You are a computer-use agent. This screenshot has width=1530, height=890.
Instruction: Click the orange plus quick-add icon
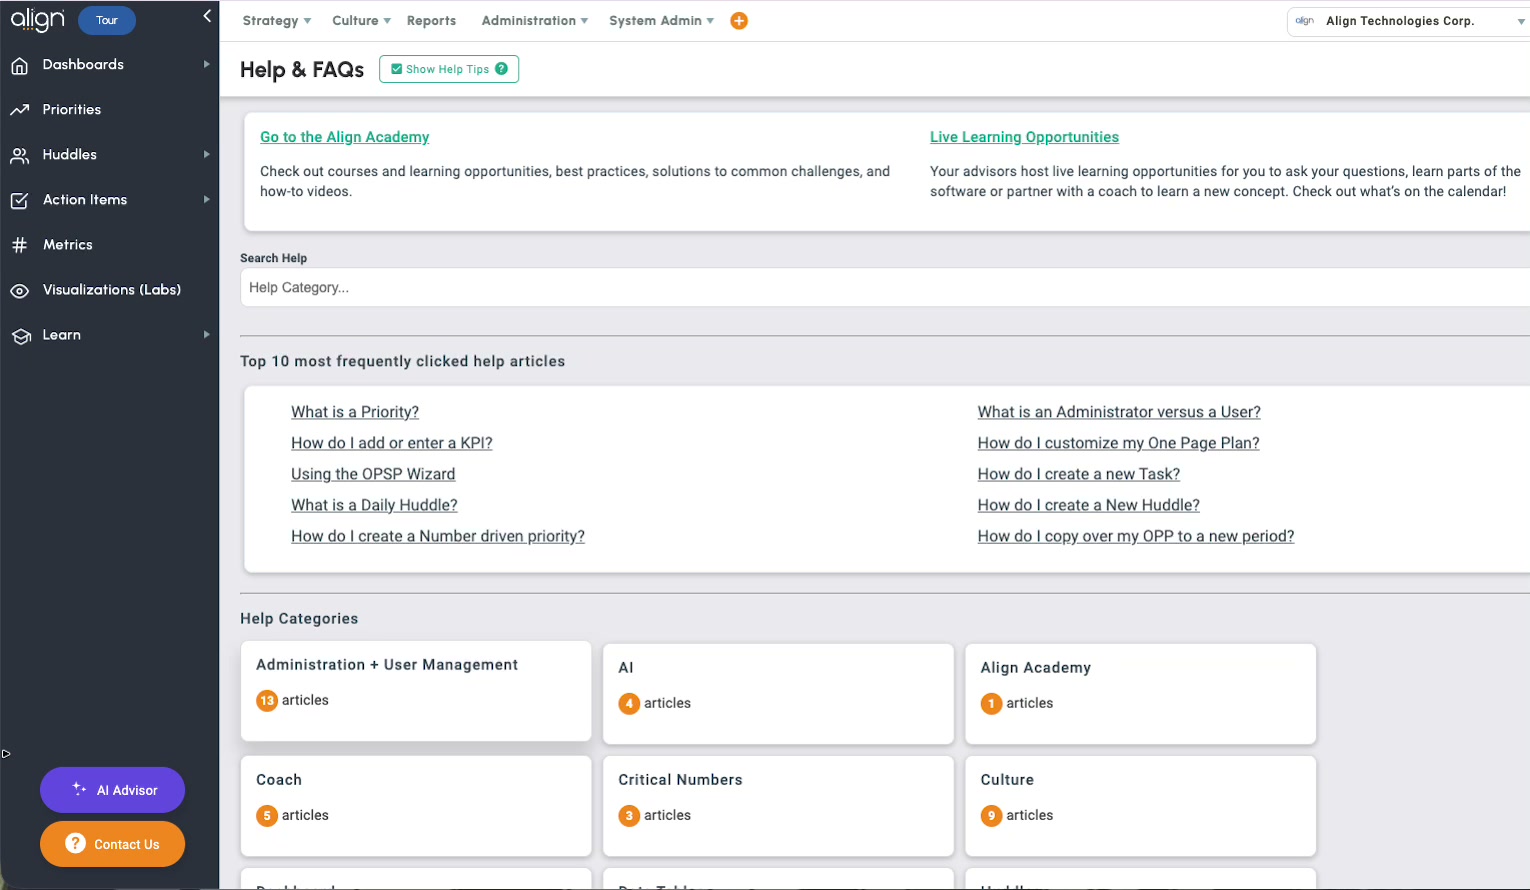739,21
